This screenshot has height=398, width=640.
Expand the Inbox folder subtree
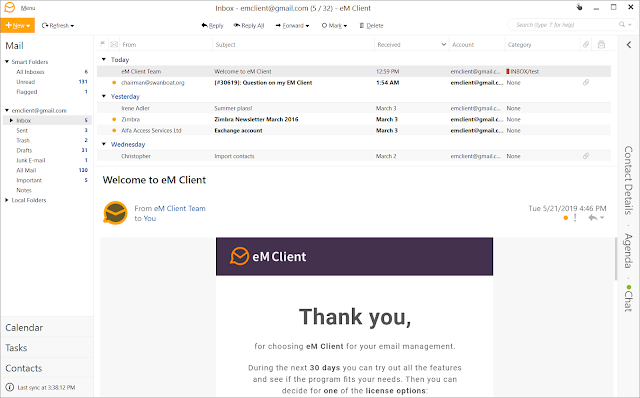[x=11, y=120]
